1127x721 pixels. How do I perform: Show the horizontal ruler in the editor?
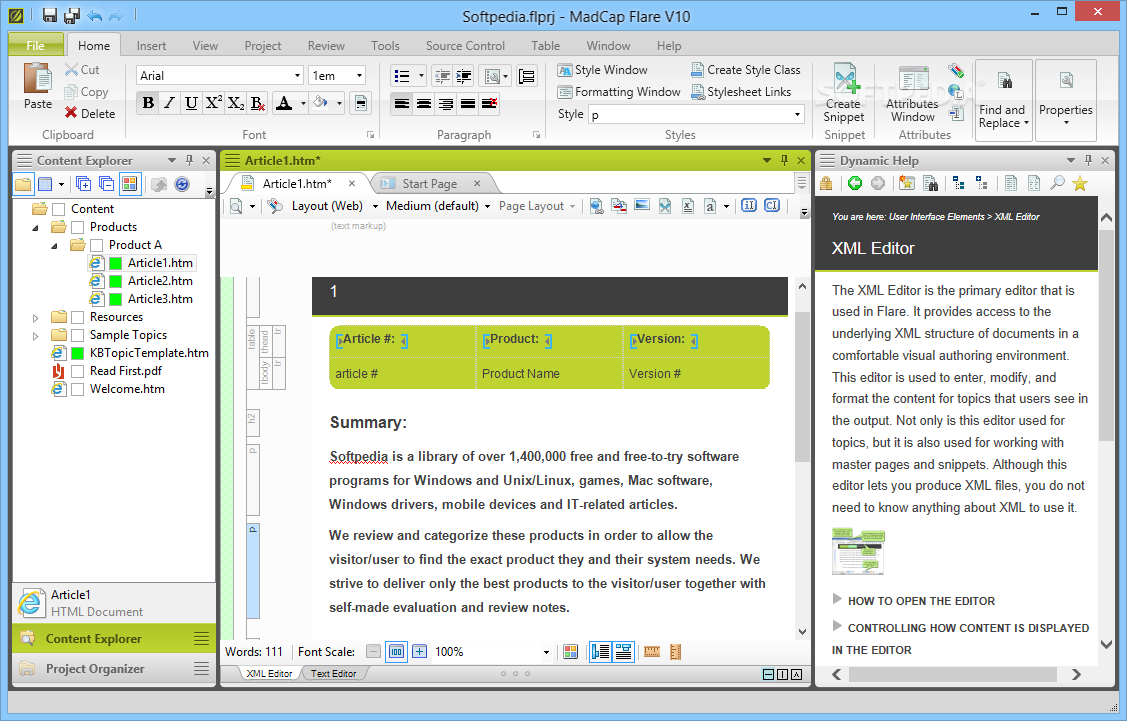point(652,652)
